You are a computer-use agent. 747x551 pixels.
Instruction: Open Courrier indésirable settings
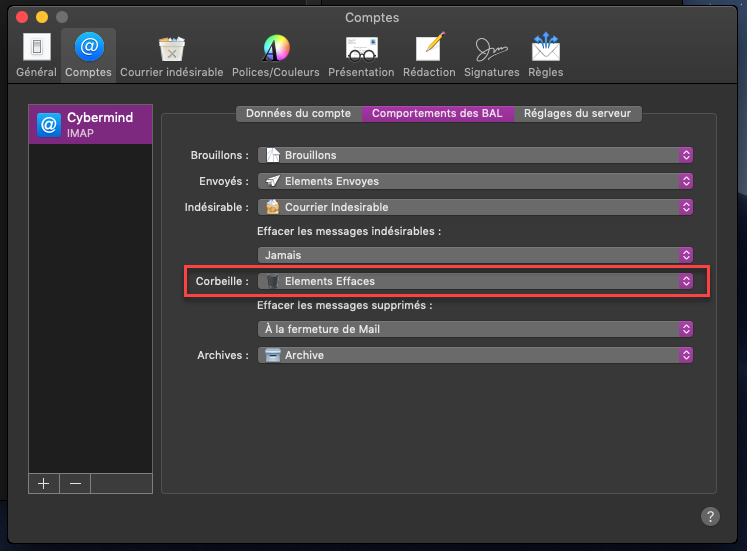[171, 55]
